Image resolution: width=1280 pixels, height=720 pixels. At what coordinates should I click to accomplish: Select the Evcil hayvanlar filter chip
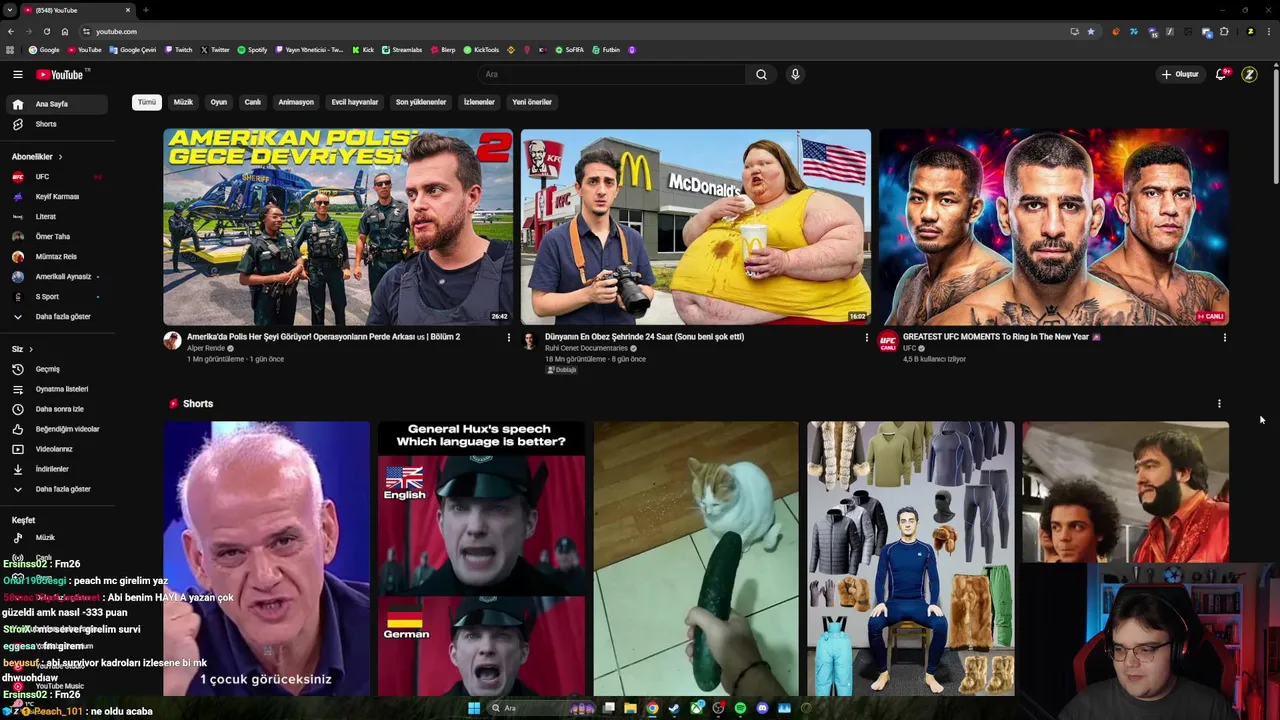(x=355, y=102)
